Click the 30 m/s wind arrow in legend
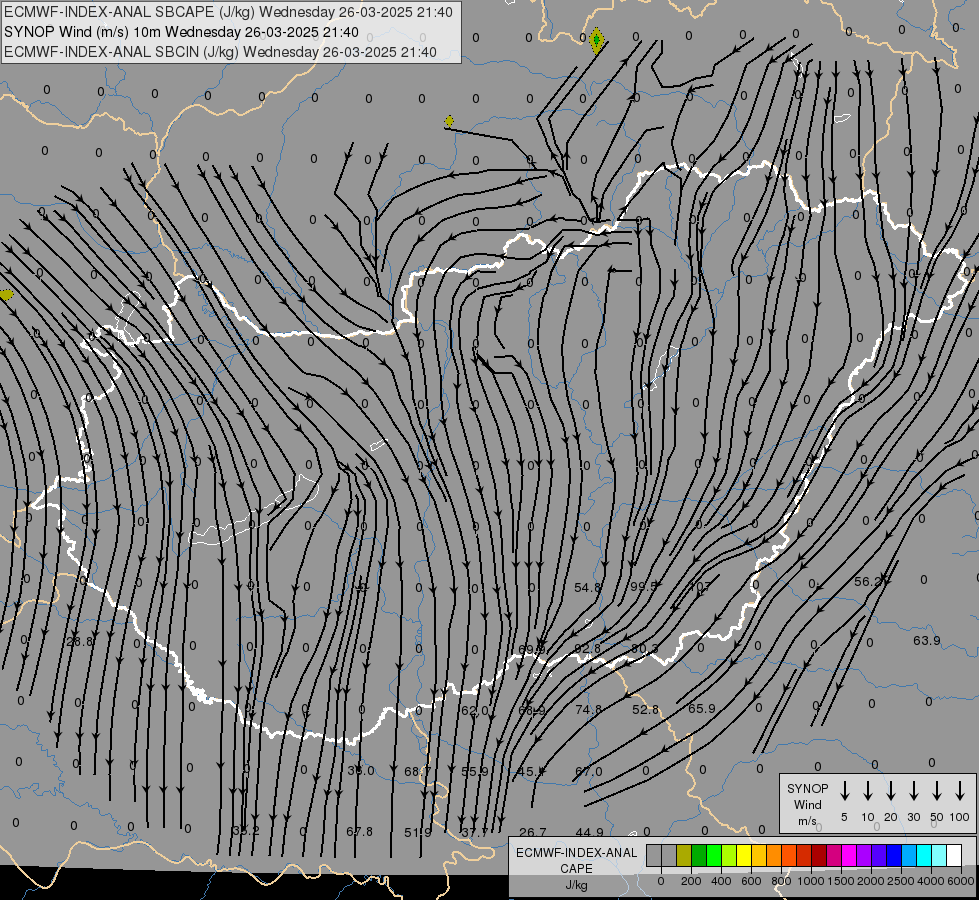979x900 pixels. [x=914, y=791]
